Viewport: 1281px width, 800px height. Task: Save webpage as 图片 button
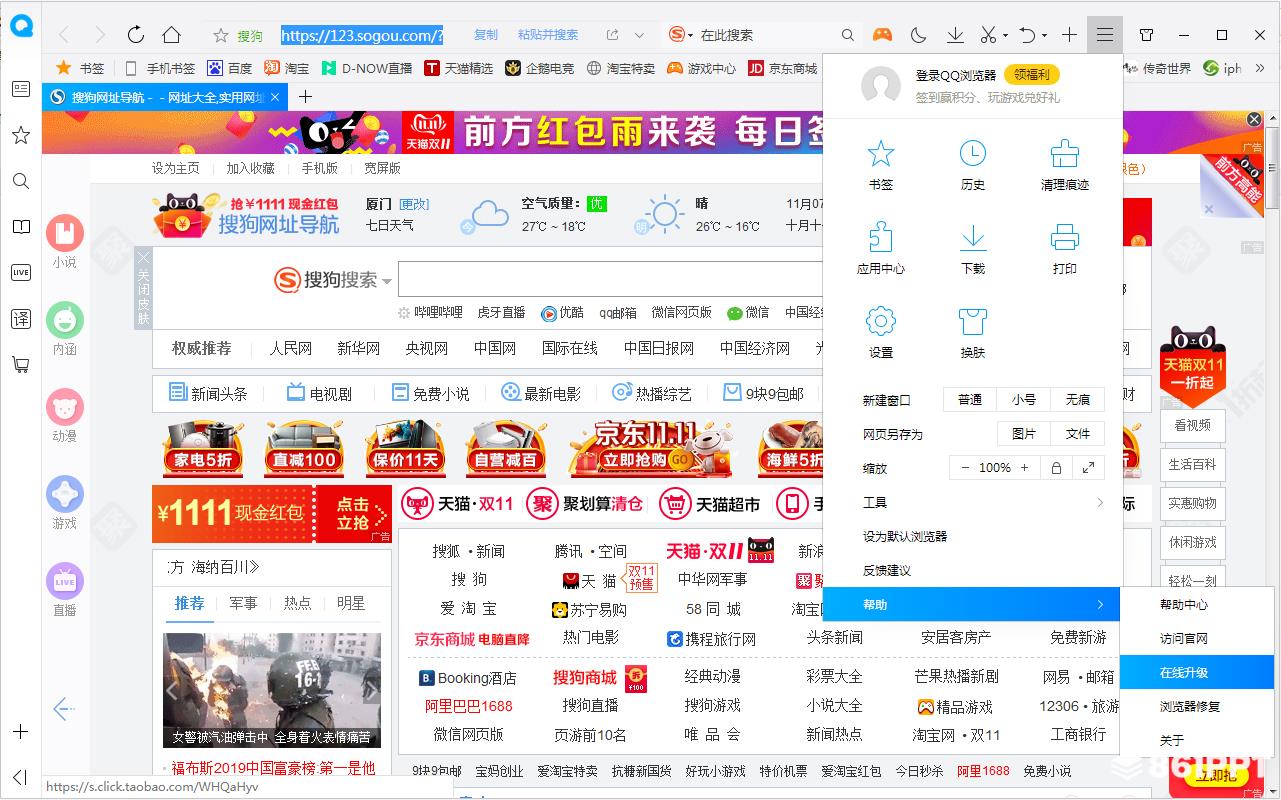[1024, 433]
